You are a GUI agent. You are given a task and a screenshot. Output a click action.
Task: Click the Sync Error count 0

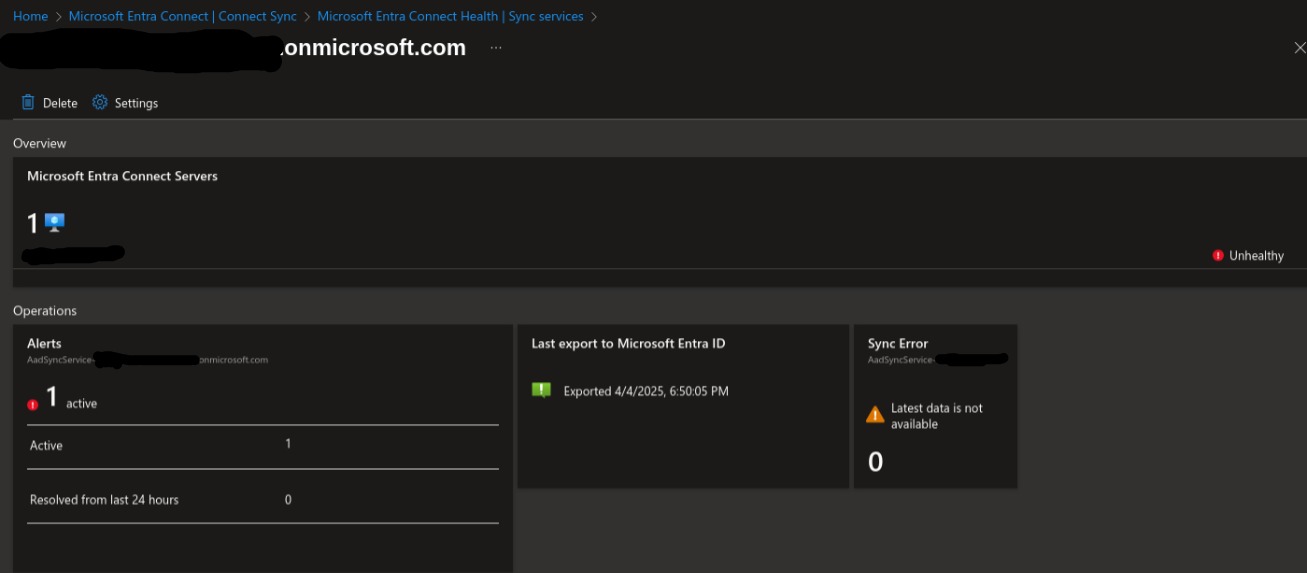point(875,462)
